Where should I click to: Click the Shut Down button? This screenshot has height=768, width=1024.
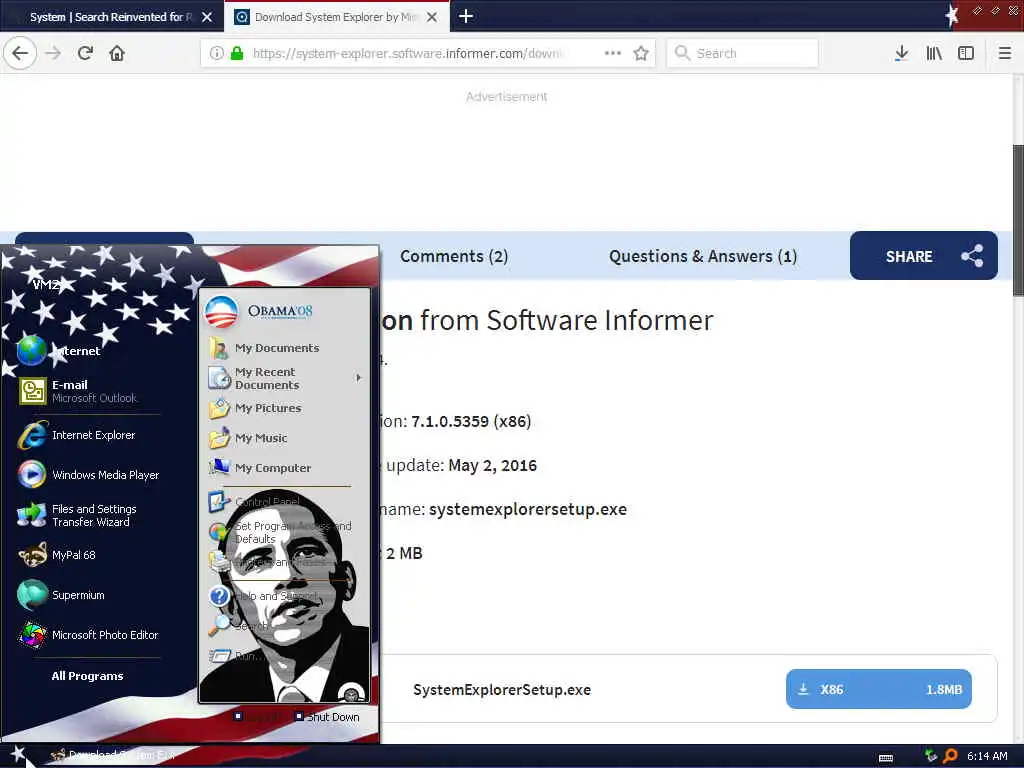point(327,716)
